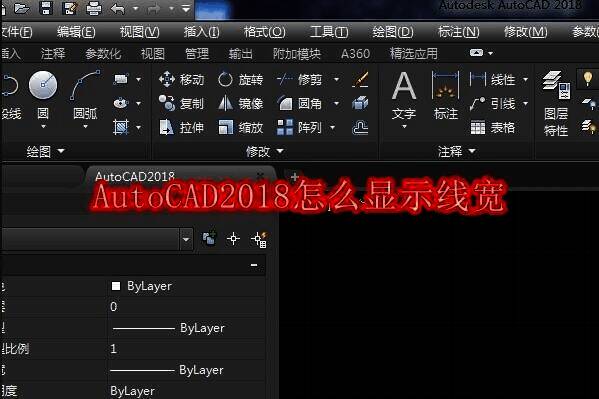Open the 插入(I) menu
This screenshot has width=599, height=399.
point(201,32)
